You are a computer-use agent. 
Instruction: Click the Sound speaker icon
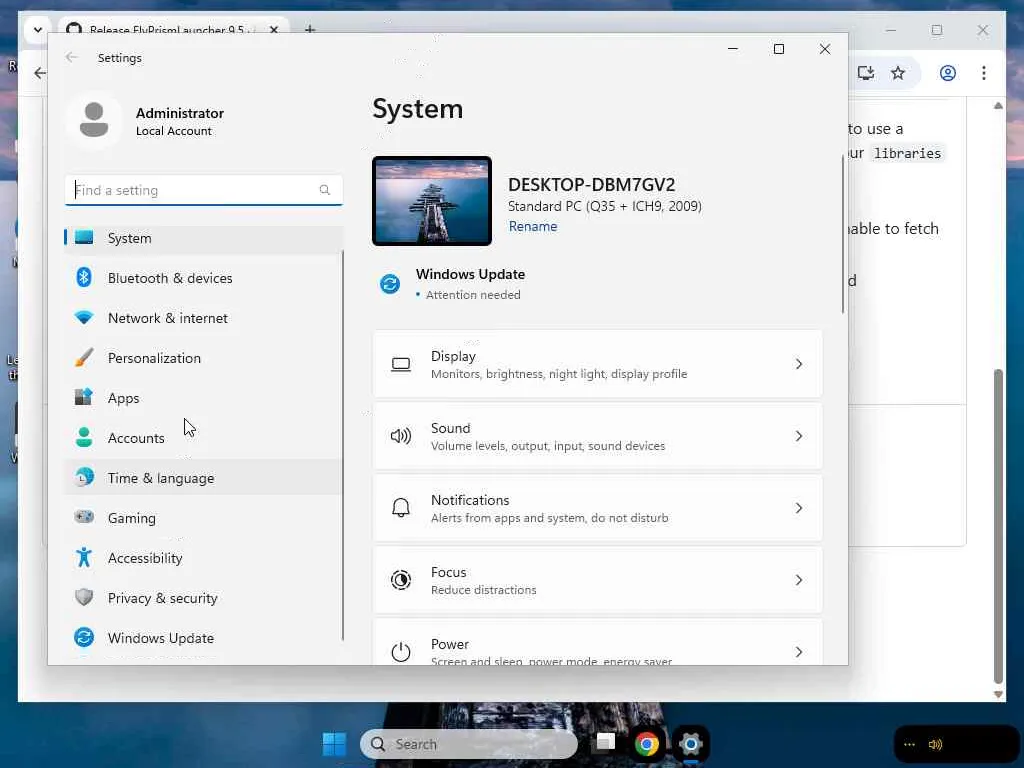pyautogui.click(x=401, y=436)
